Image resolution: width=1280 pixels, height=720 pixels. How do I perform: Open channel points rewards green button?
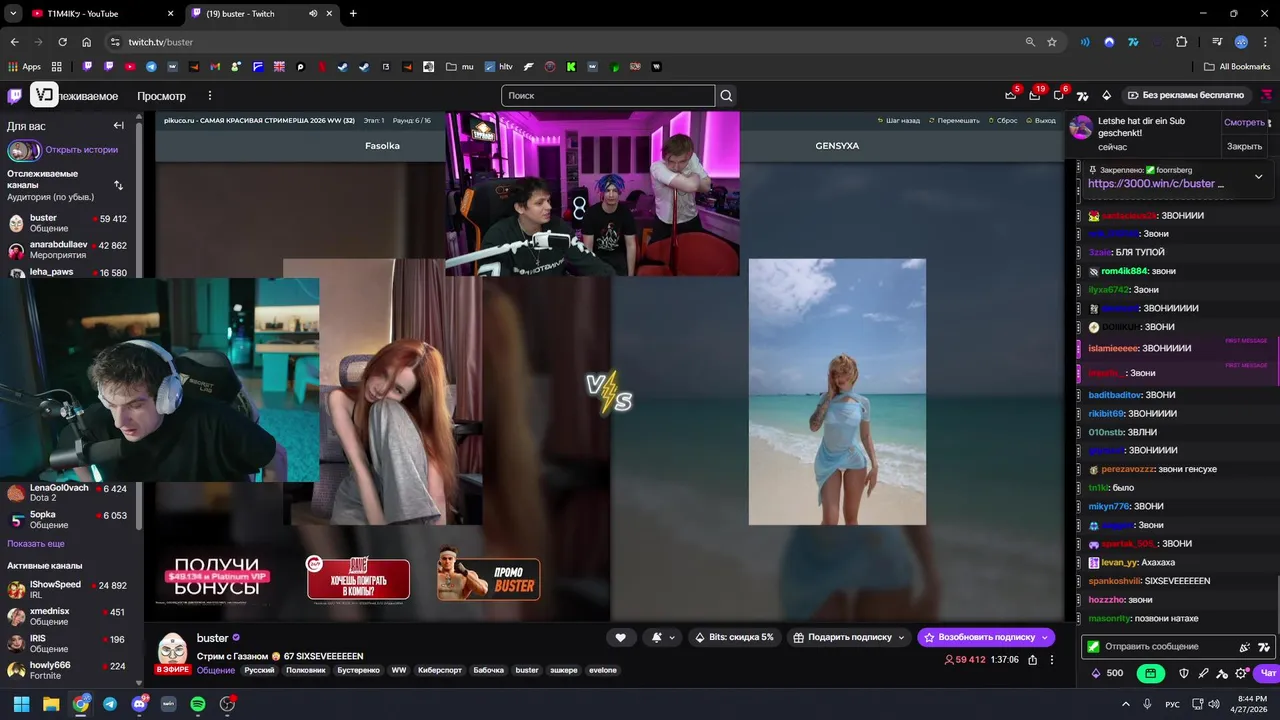[x=1150, y=673]
